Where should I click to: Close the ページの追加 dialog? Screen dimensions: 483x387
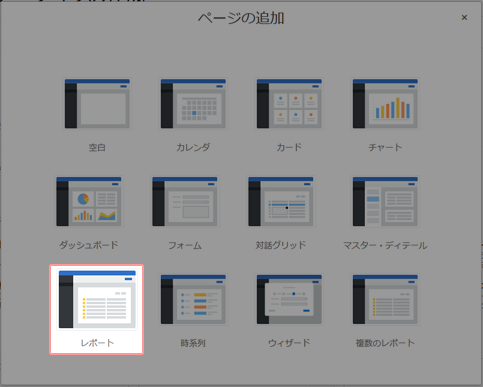[464, 17]
